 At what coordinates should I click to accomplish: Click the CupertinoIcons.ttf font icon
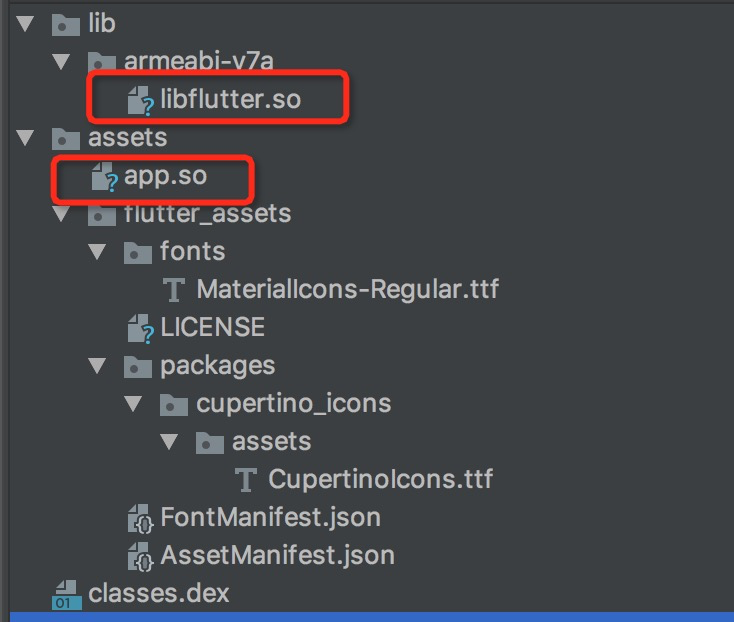[x=246, y=480]
